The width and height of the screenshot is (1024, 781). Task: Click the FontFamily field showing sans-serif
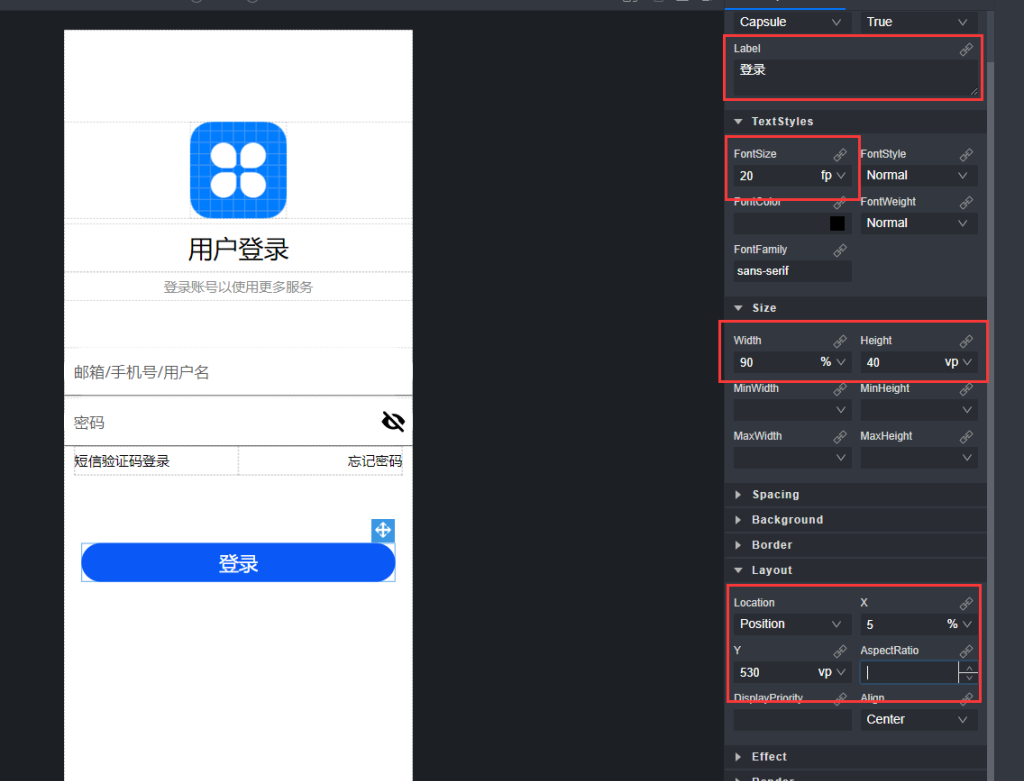(x=792, y=271)
